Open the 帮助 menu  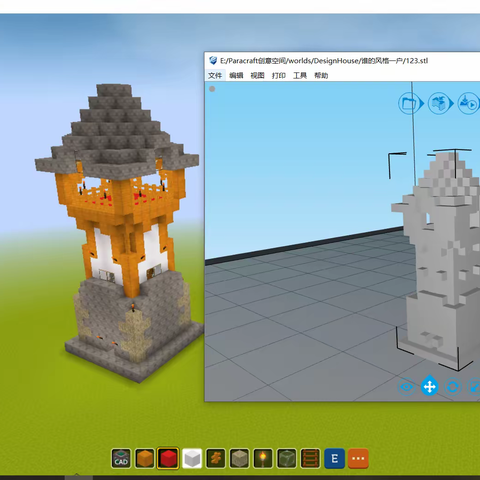[x=321, y=75]
